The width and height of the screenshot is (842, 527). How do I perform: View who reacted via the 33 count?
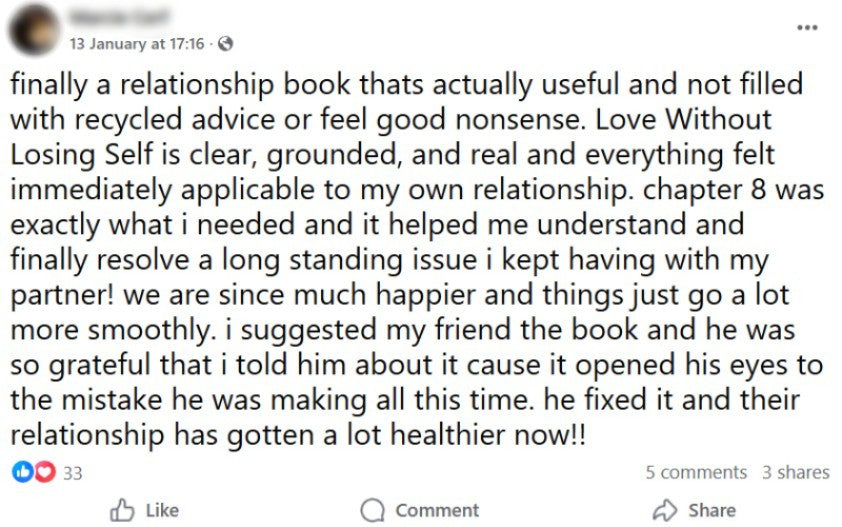(72, 472)
